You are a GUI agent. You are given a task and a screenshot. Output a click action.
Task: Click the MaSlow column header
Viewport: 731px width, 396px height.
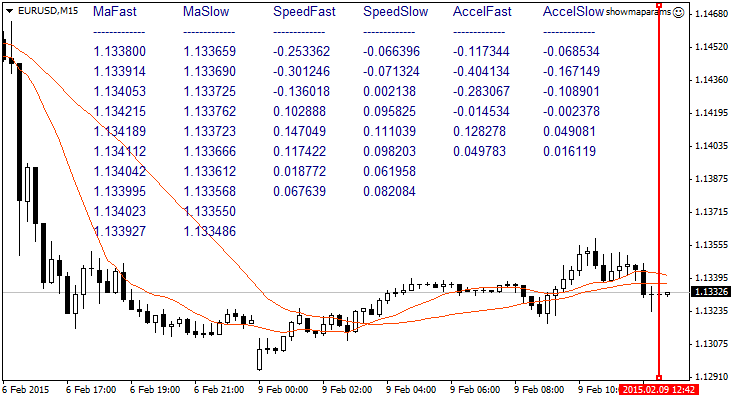[x=206, y=12]
